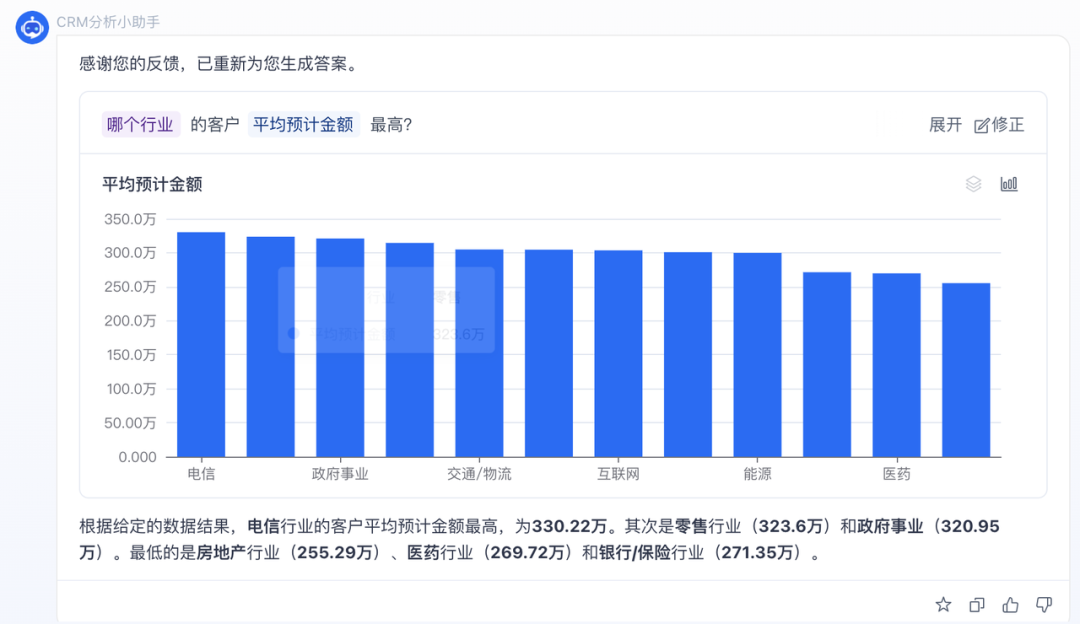Click the 修正 button next to 展开

tap(1000, 124)
